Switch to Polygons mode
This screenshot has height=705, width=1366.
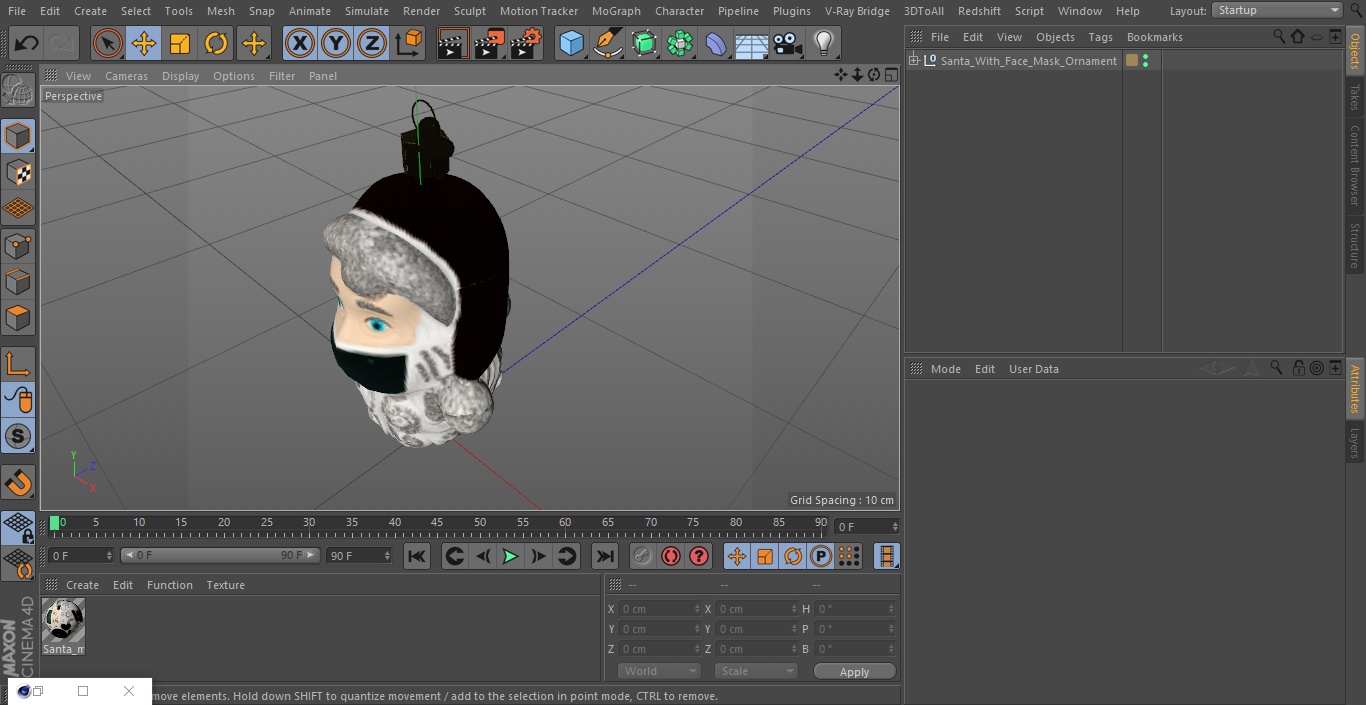pos(18,318)
